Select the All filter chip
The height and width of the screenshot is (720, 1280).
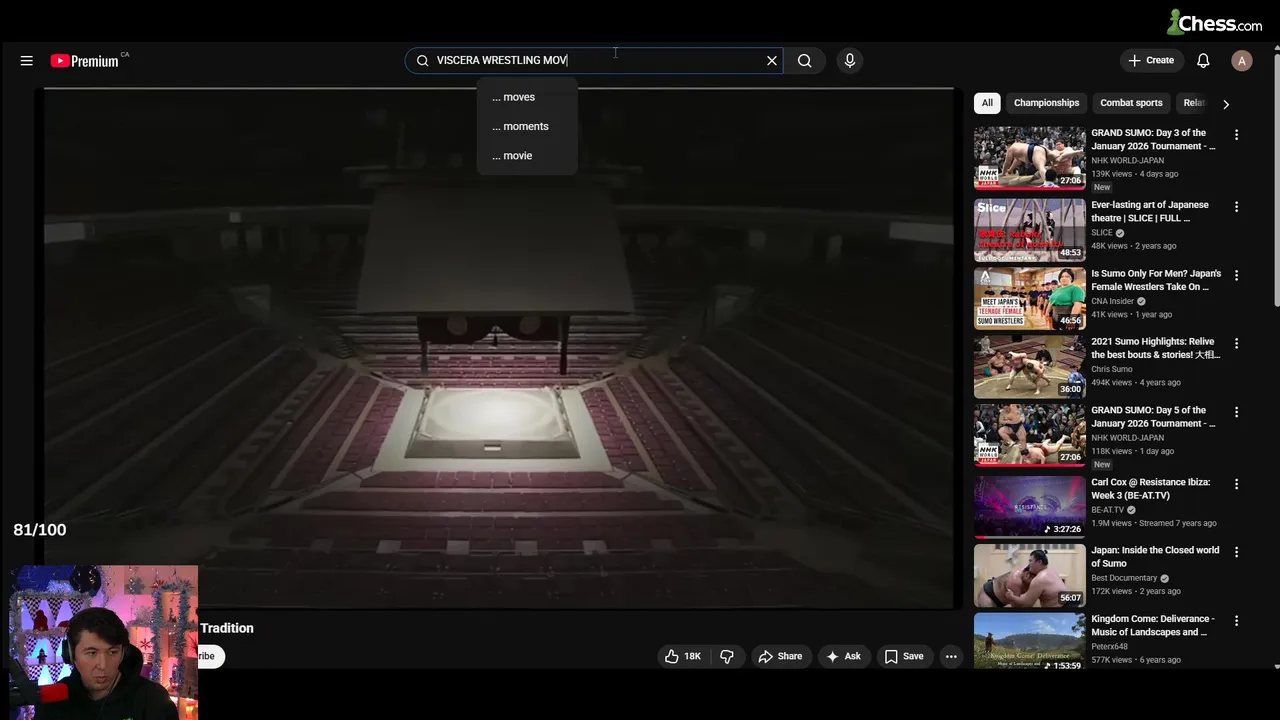pos(987,103)
